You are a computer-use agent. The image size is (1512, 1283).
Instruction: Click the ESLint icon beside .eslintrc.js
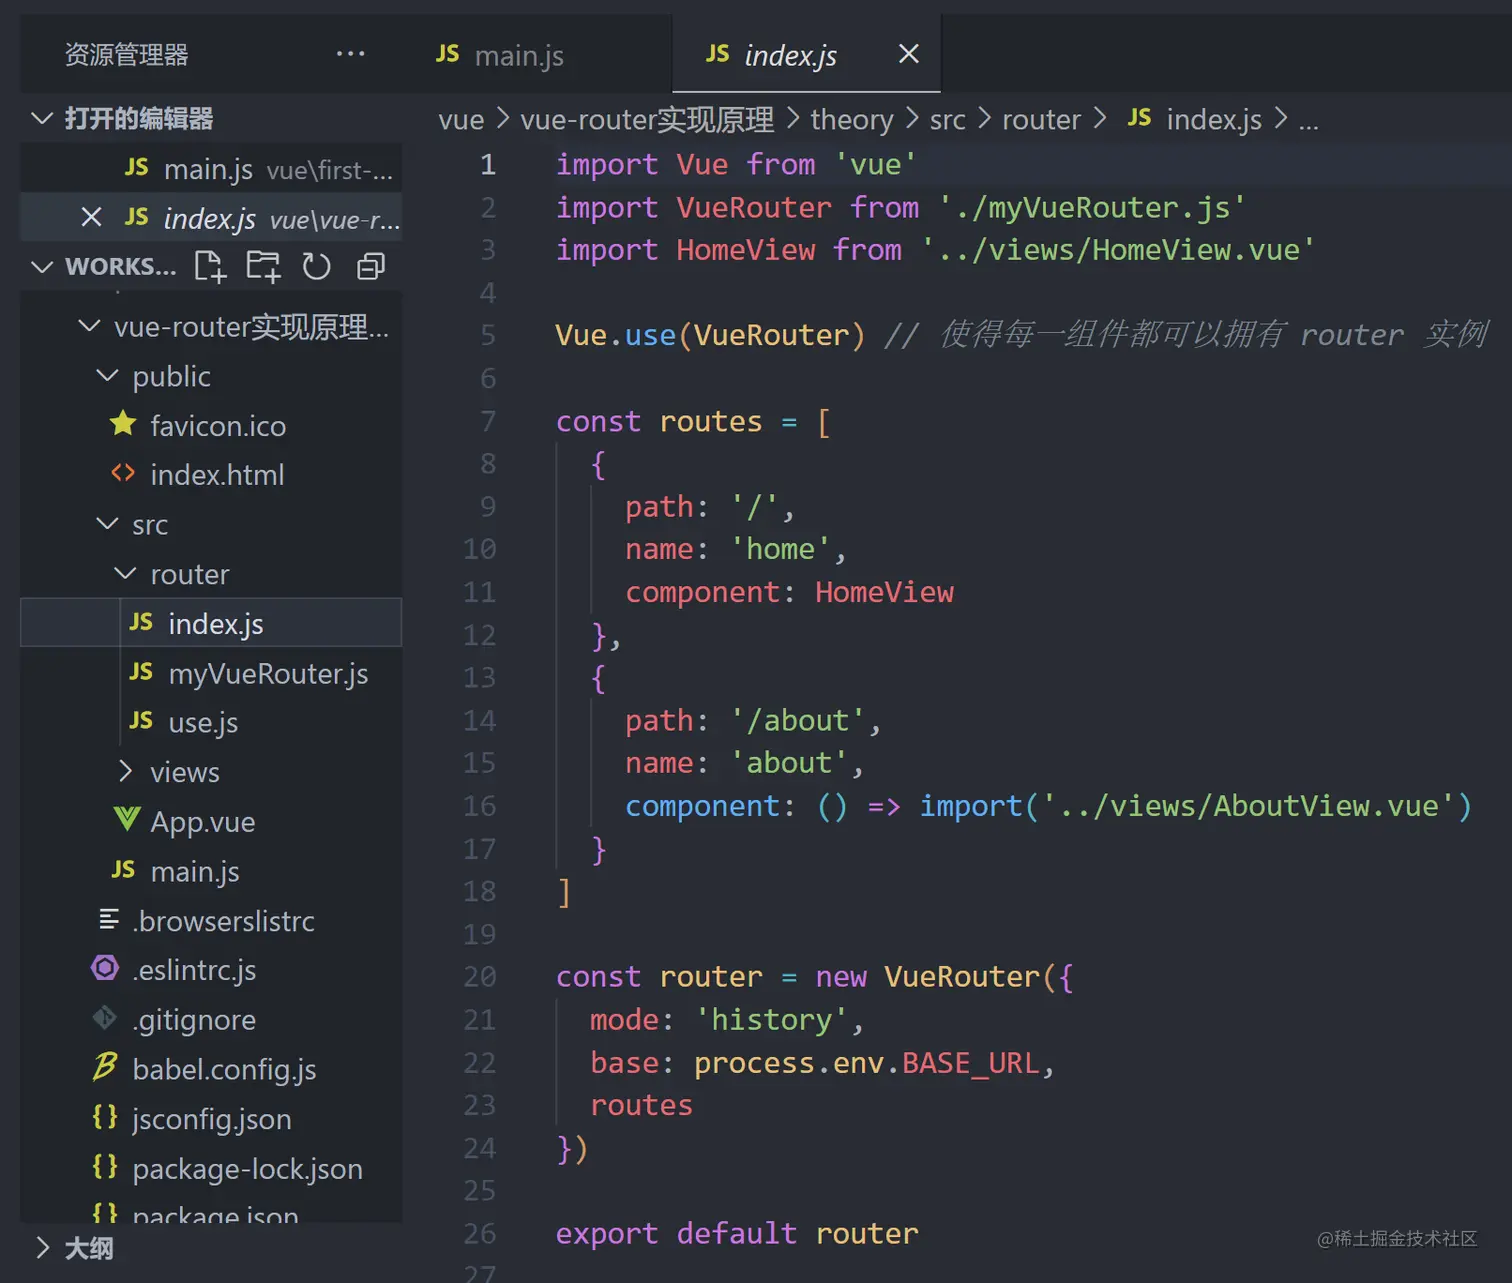(105, 968)
